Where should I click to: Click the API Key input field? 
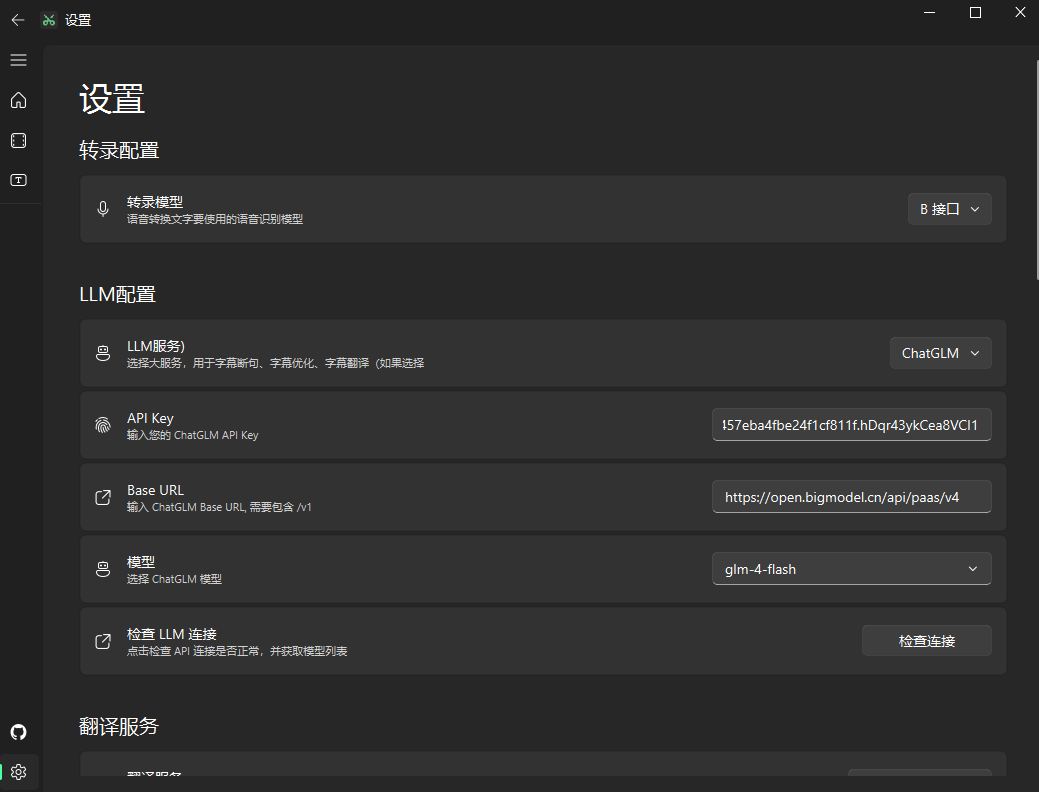[851, 425]
